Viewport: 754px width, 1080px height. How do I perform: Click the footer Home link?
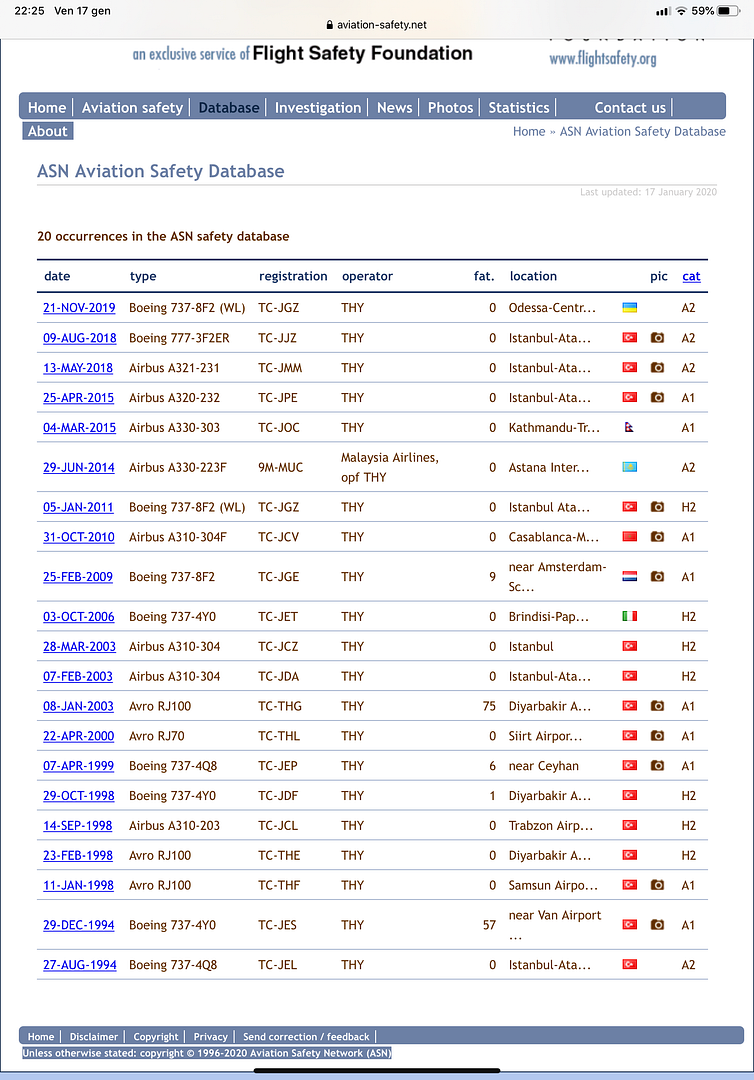[x=41, y=1036]
